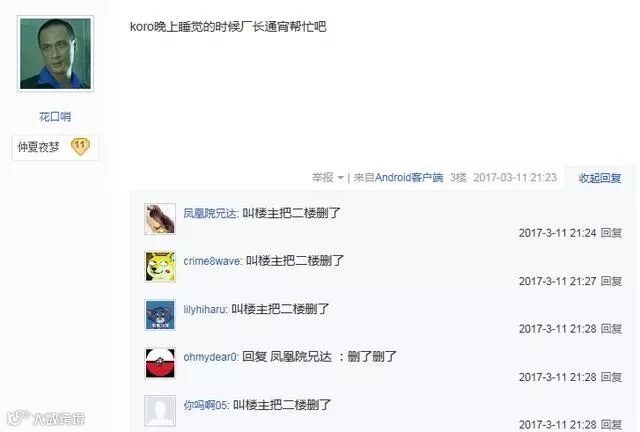This screenshot has height=432, width=640.
Task: Click 凤凰院兄达's avatar image
Action: point(160,219)
